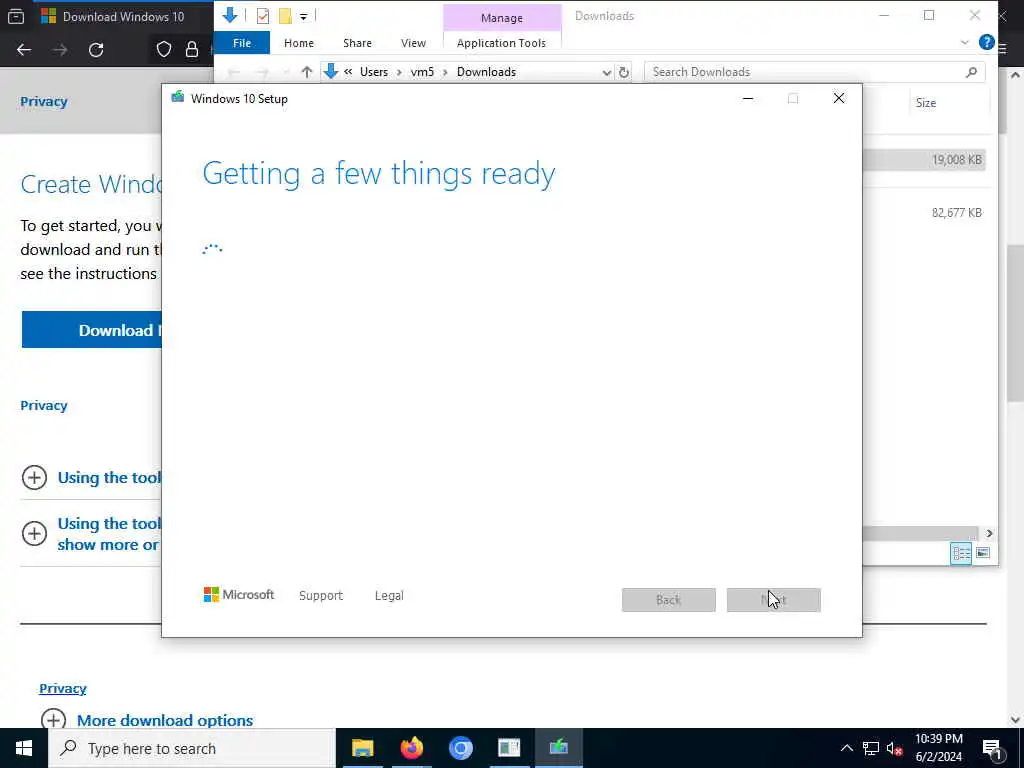Open the View ribbon tab
The image size is (1024, 768).
413,43
